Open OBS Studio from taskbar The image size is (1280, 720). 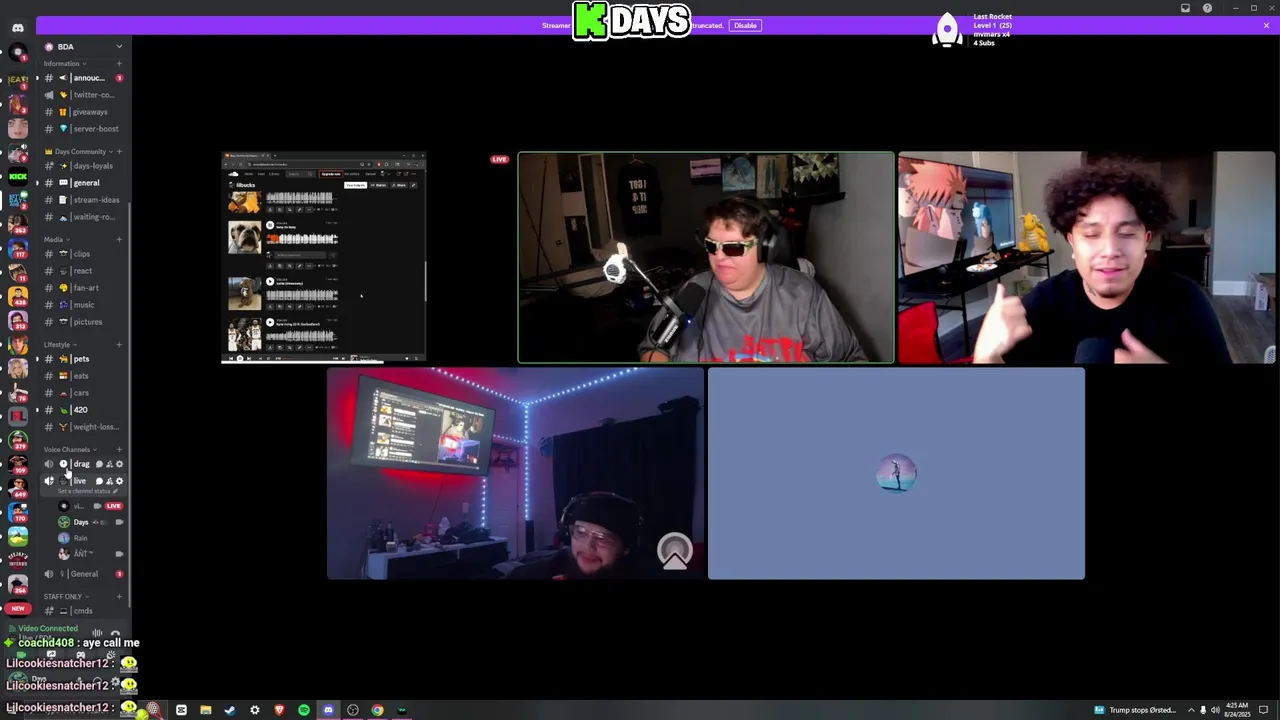pos(352,710)
